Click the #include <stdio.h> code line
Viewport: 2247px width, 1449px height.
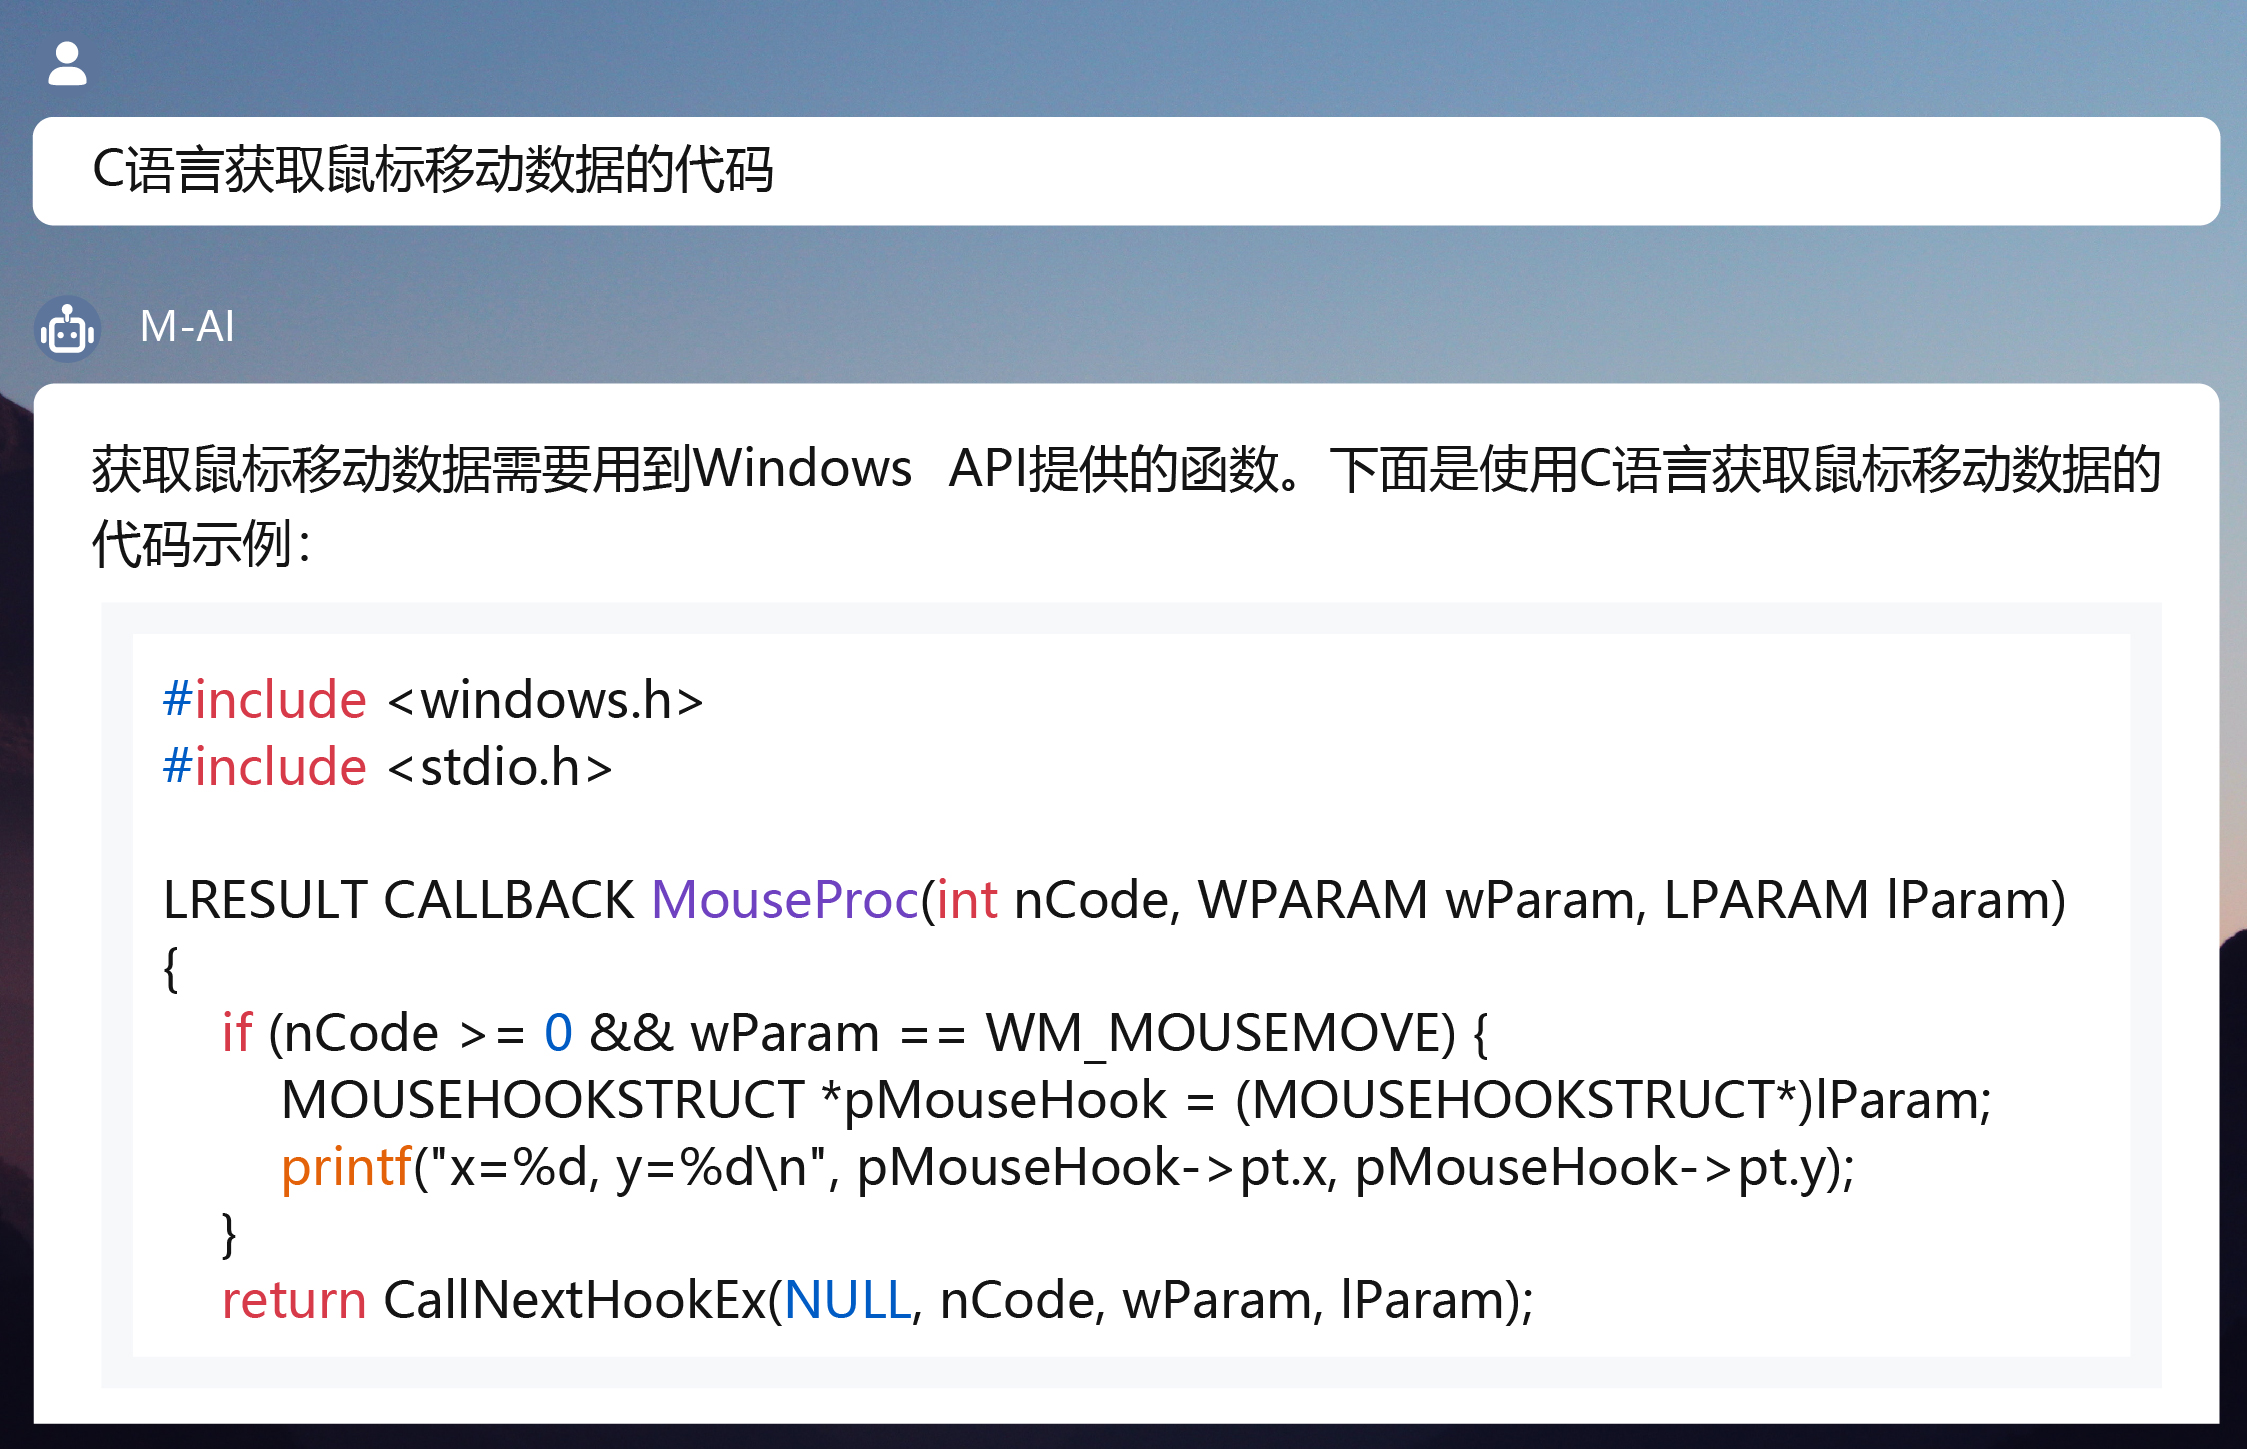(x=388, y=767)
